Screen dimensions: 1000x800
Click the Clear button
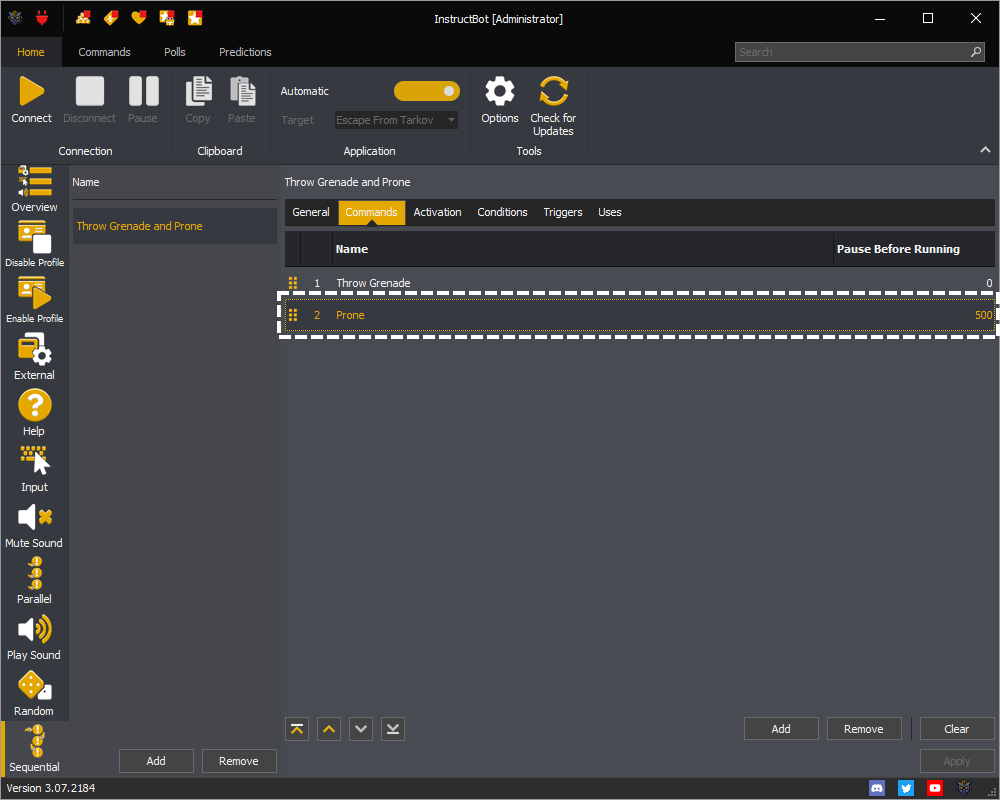click(x=957, y=729)
